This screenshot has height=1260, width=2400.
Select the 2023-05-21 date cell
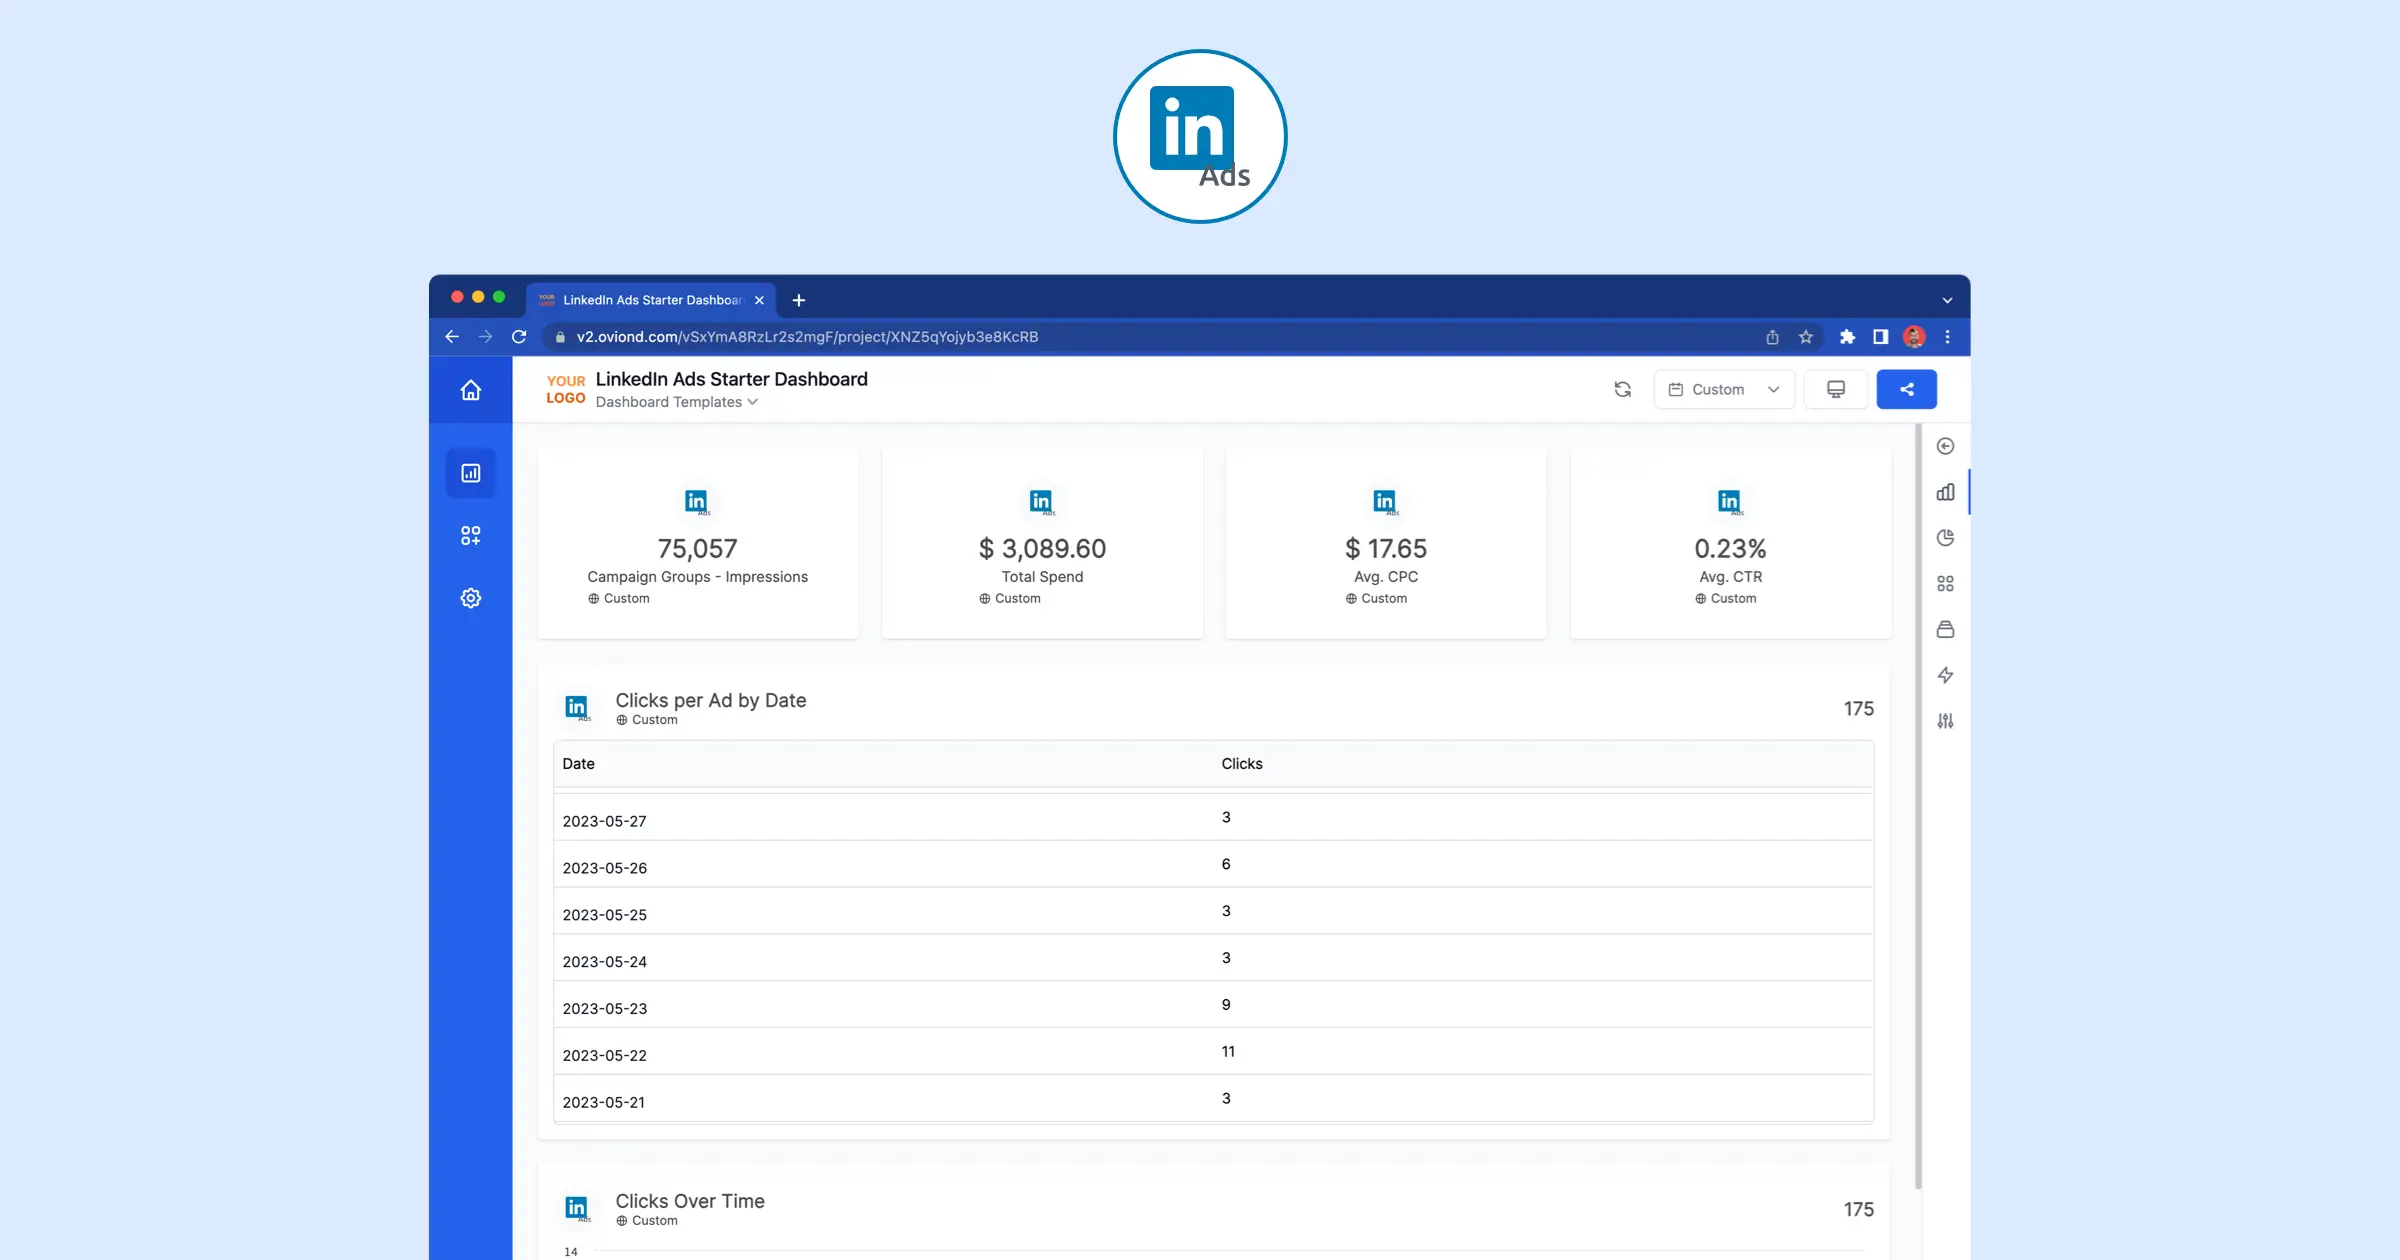click(604, 1102)
